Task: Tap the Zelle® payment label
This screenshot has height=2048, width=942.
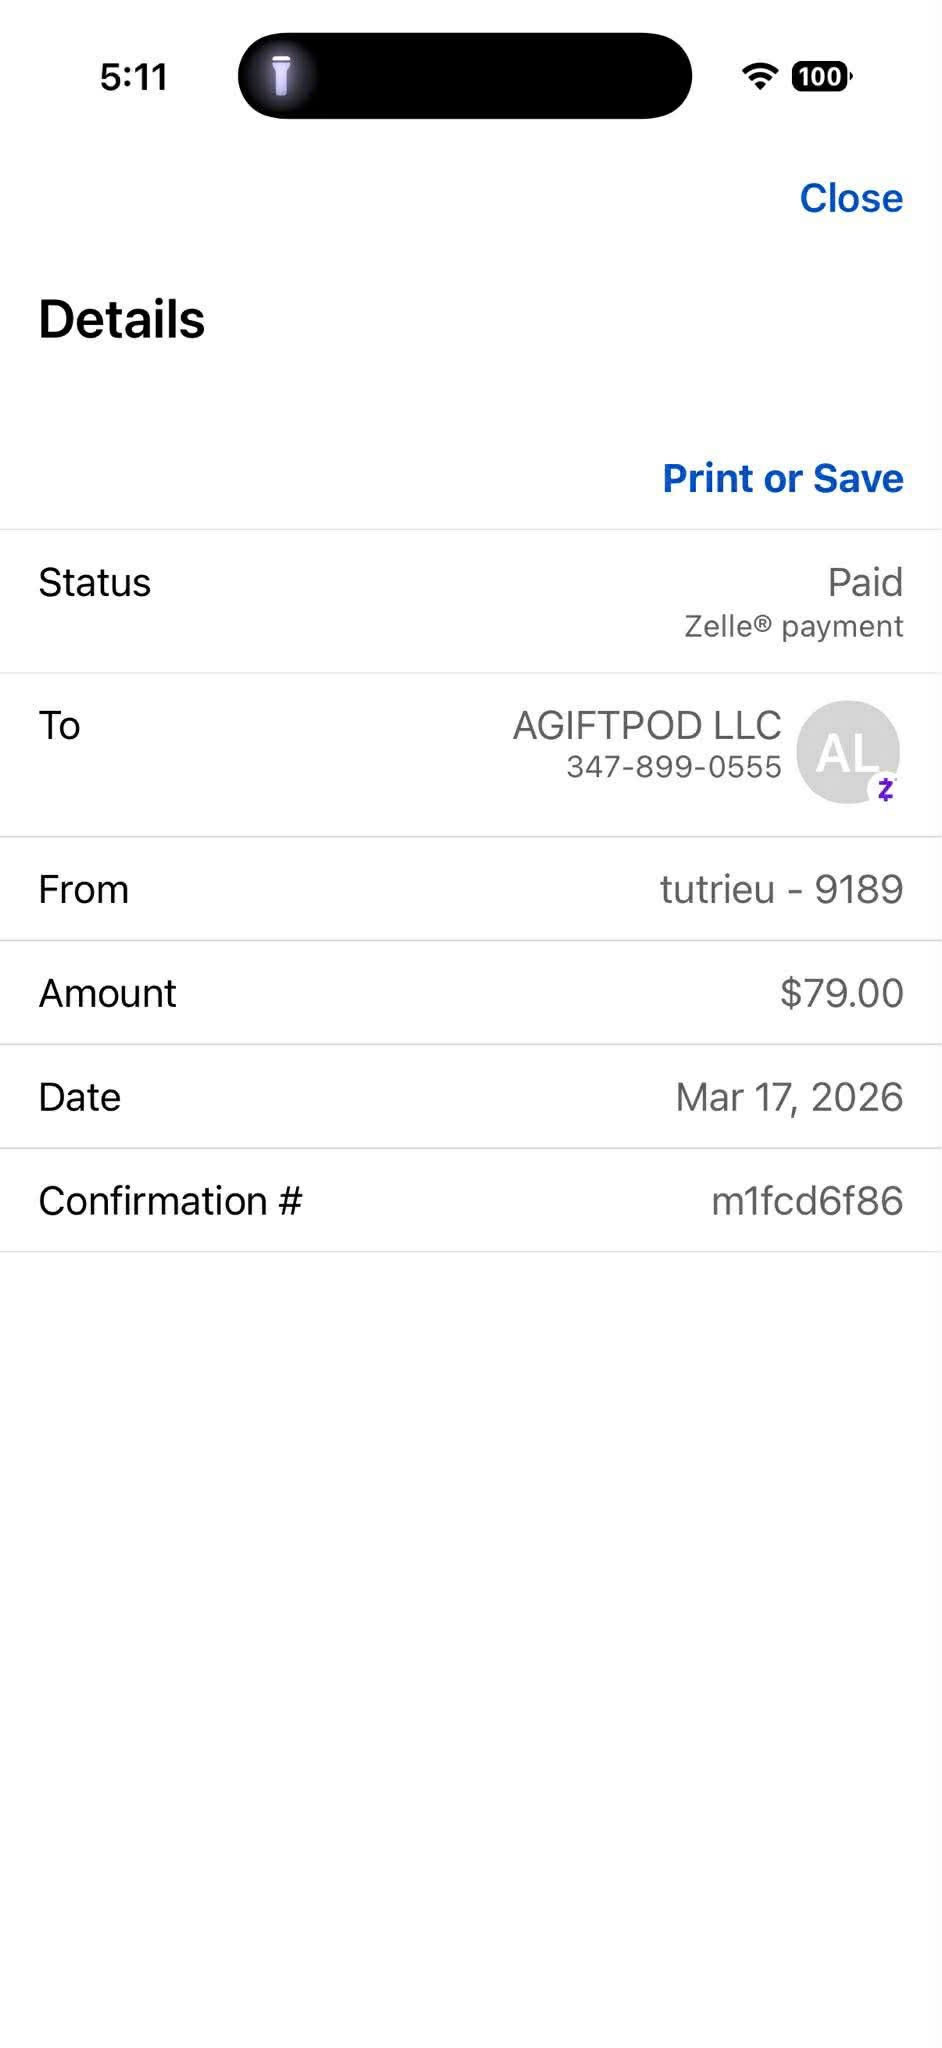Action: pos(793,626)
